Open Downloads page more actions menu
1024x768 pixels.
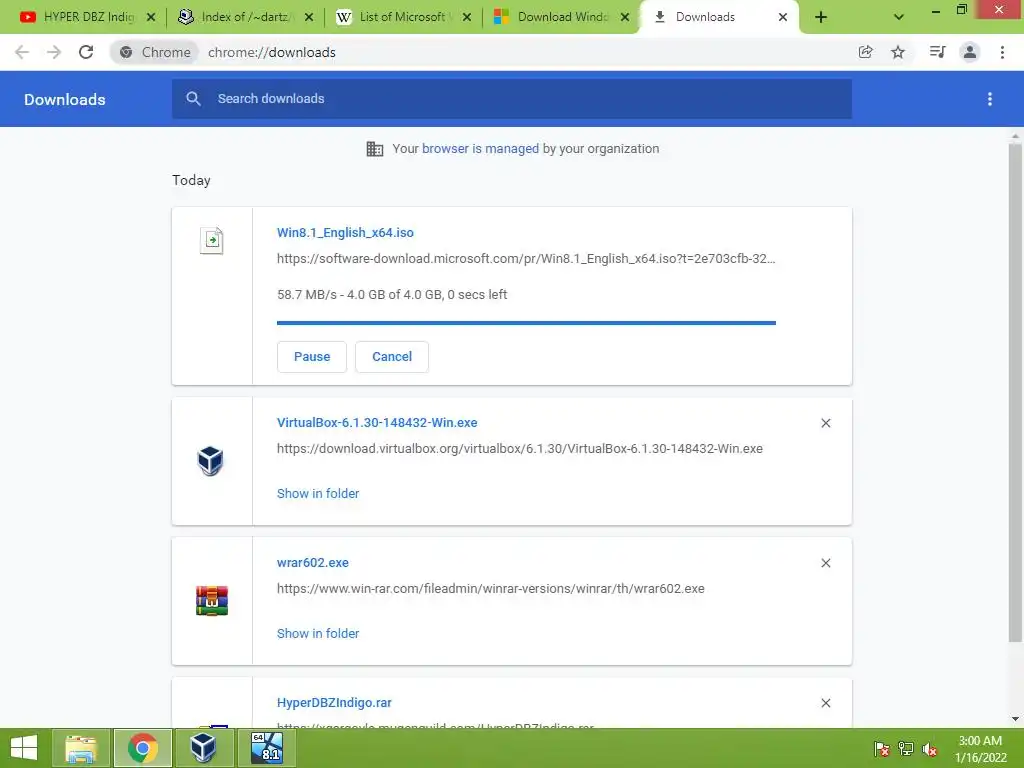coord(990,99)
